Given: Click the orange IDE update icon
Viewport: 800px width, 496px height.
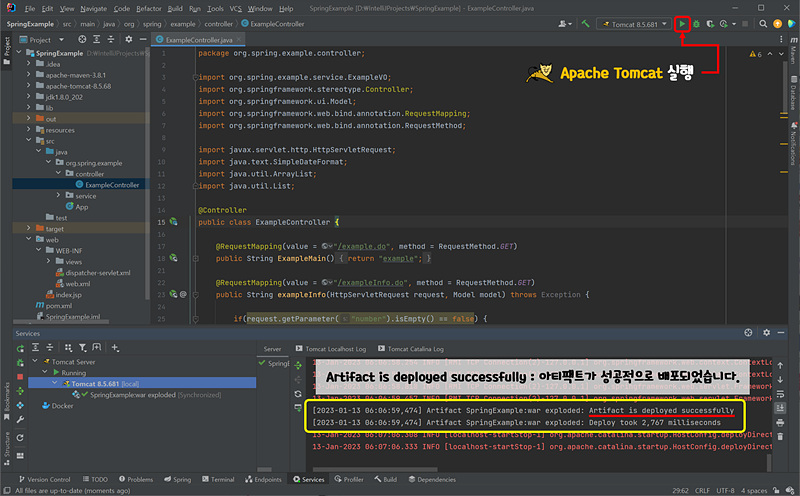Looking at the screenshot, I should (778, 24).
